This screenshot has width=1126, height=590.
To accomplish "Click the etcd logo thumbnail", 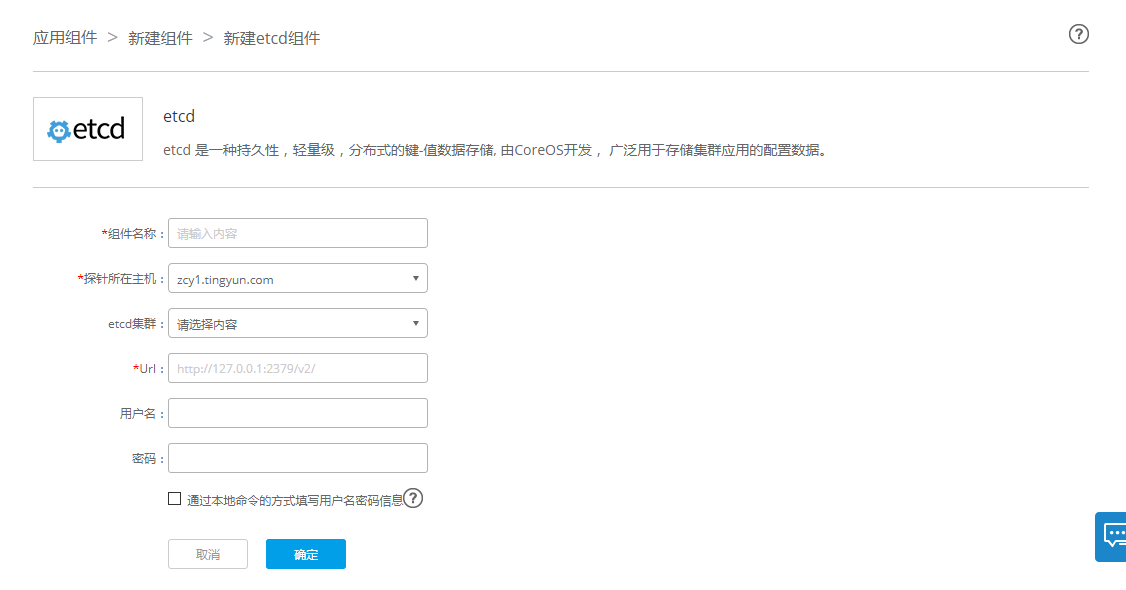I will point(88,129).
